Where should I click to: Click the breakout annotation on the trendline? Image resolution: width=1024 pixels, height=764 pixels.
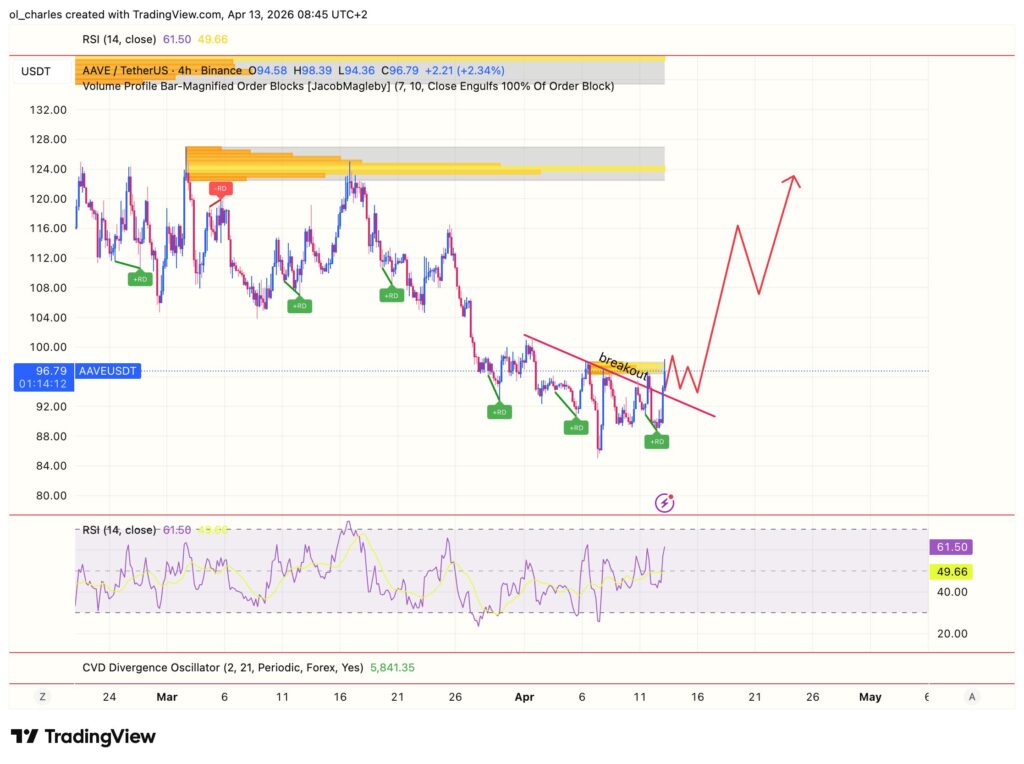(x=622, y=368)
